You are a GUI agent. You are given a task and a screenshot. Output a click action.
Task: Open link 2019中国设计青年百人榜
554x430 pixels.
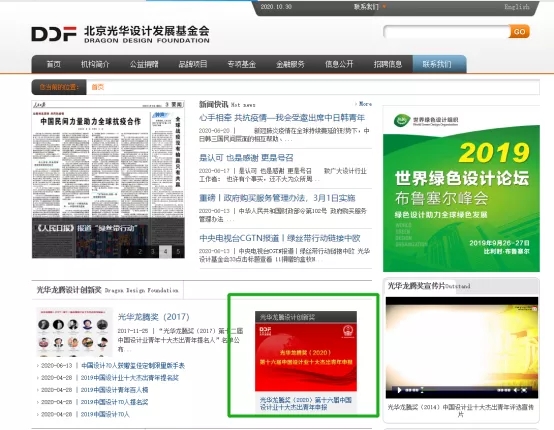click(114, 390)
